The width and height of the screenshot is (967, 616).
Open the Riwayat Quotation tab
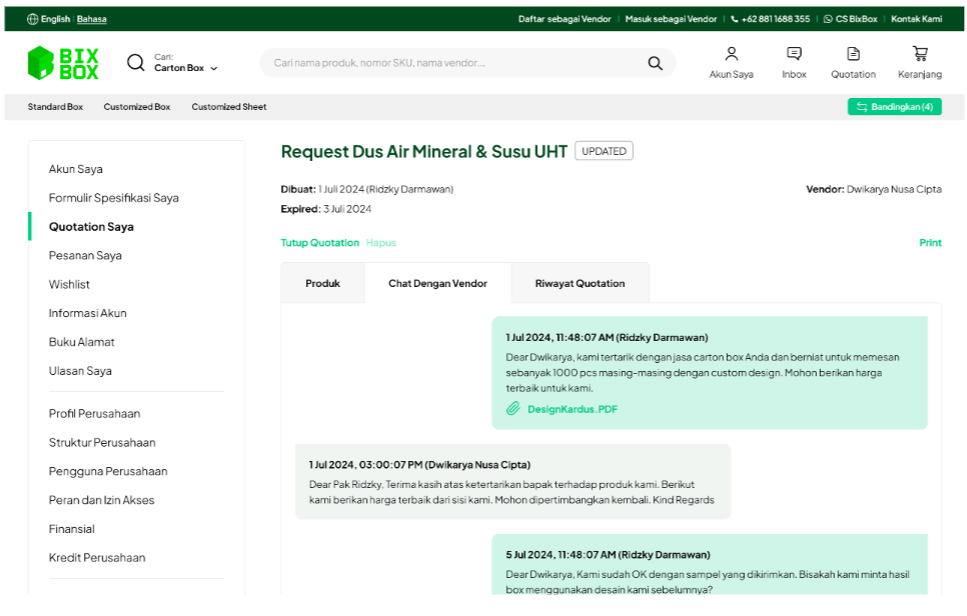[x=579, y=284]
